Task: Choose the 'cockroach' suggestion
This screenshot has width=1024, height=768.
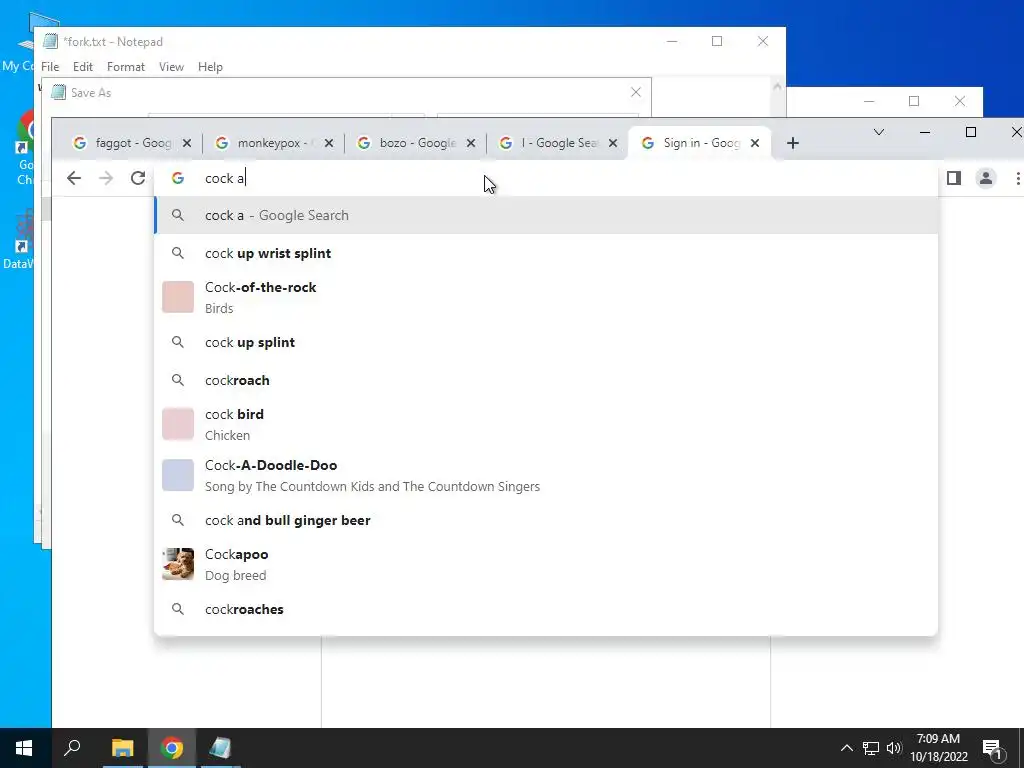Action: (546, 380)
